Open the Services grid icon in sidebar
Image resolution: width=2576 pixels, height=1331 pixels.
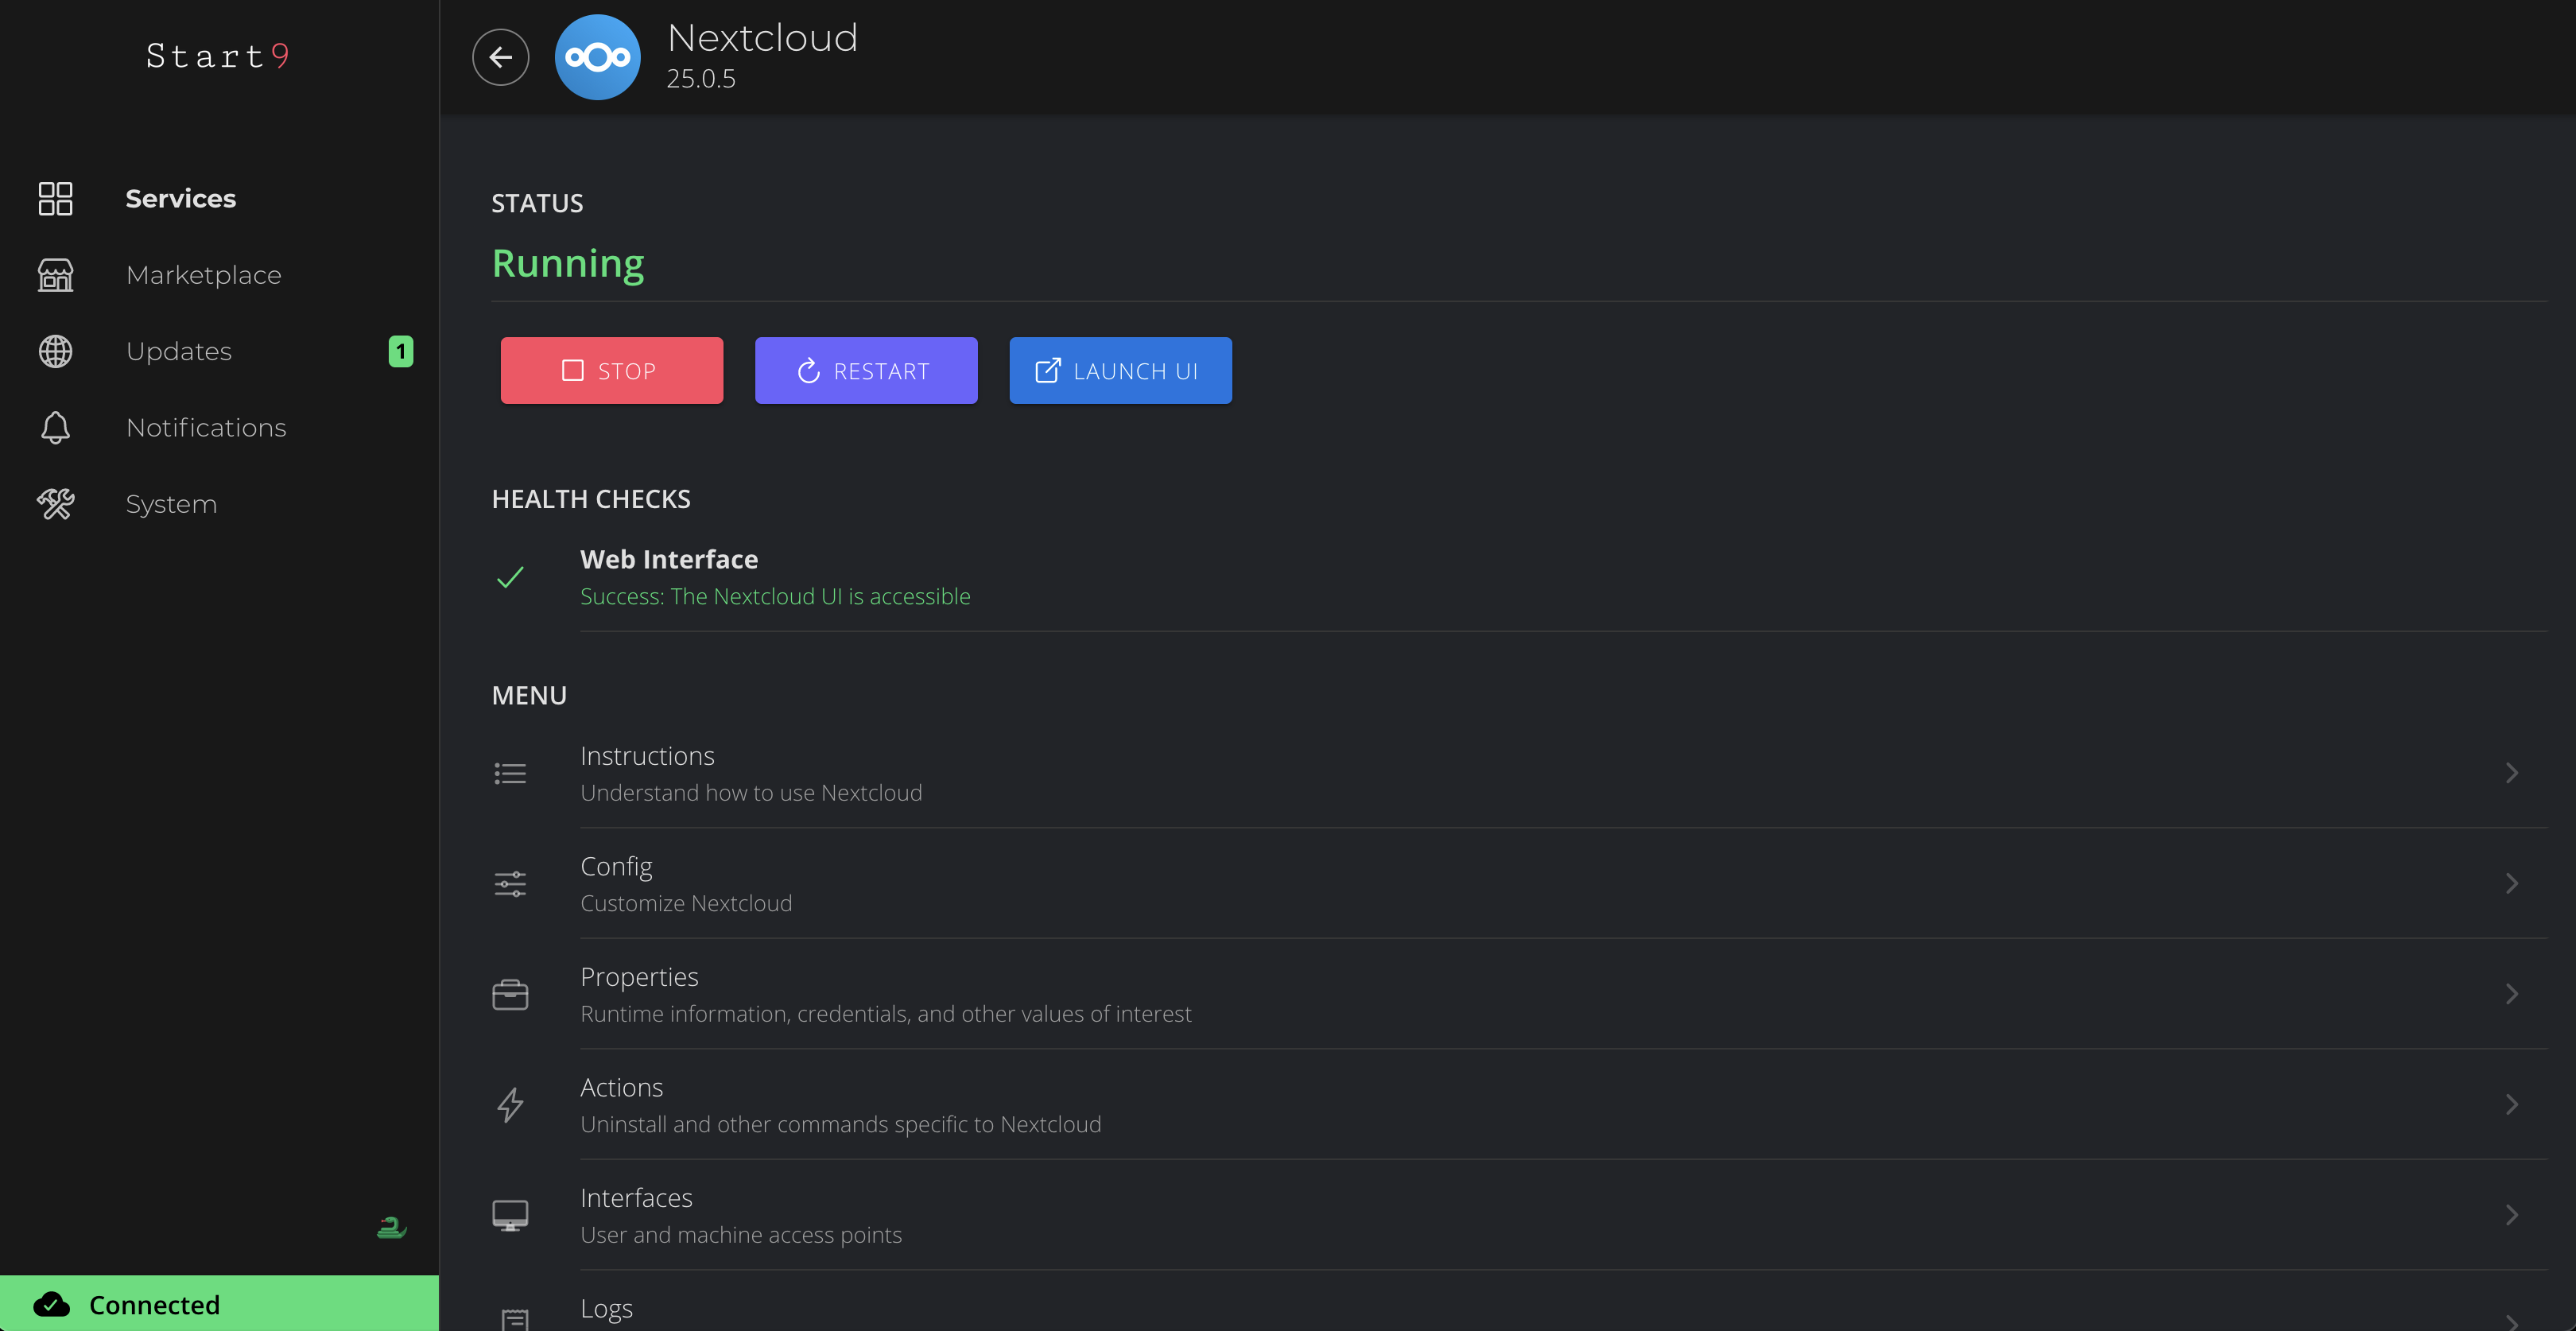click(55, 199)
